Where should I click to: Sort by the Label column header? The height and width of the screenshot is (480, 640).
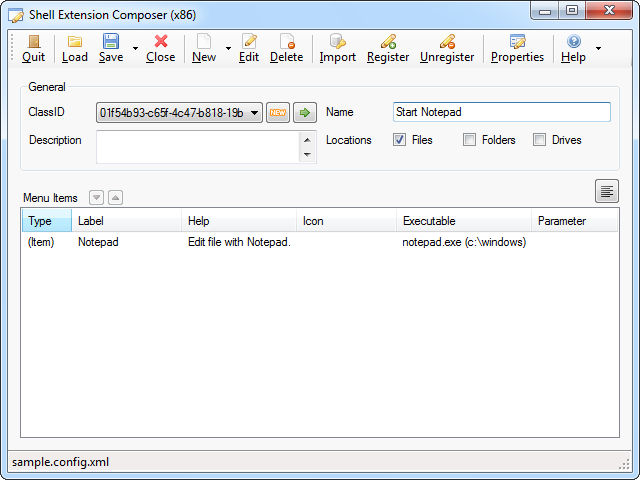126,221
